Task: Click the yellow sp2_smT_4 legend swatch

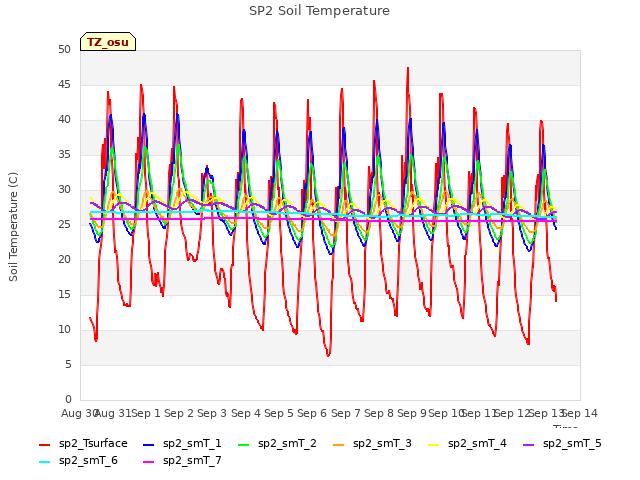Action: [x=433, y=444]
